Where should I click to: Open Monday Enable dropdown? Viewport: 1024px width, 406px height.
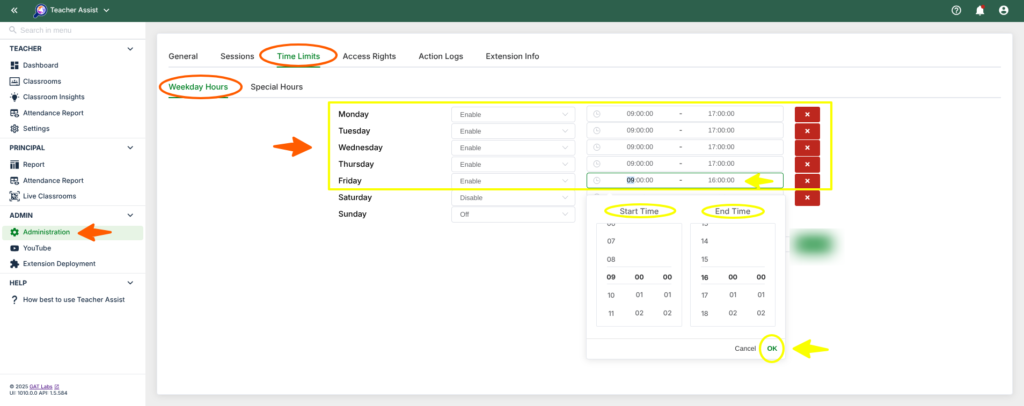pos(513,114)
